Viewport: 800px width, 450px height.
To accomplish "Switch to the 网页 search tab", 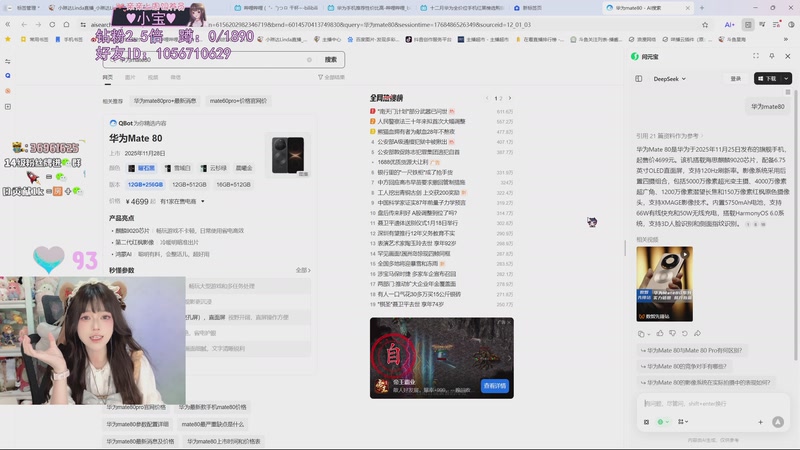I will point(108,78).
